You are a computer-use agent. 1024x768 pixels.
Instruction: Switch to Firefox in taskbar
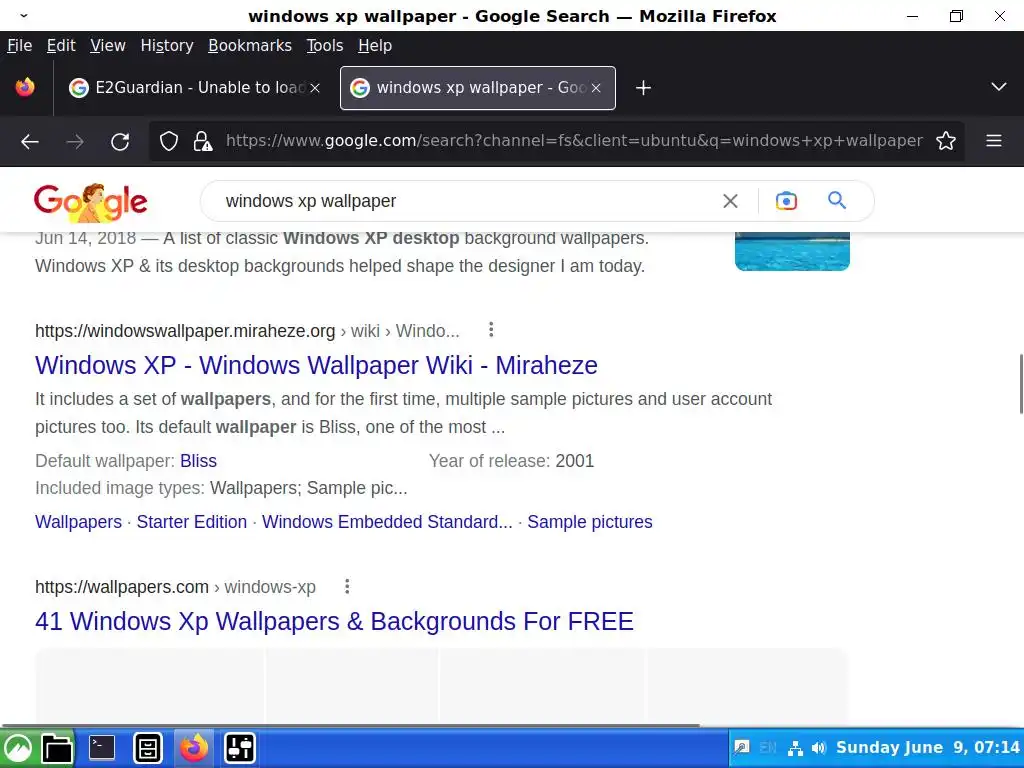[x=194, y=748]
